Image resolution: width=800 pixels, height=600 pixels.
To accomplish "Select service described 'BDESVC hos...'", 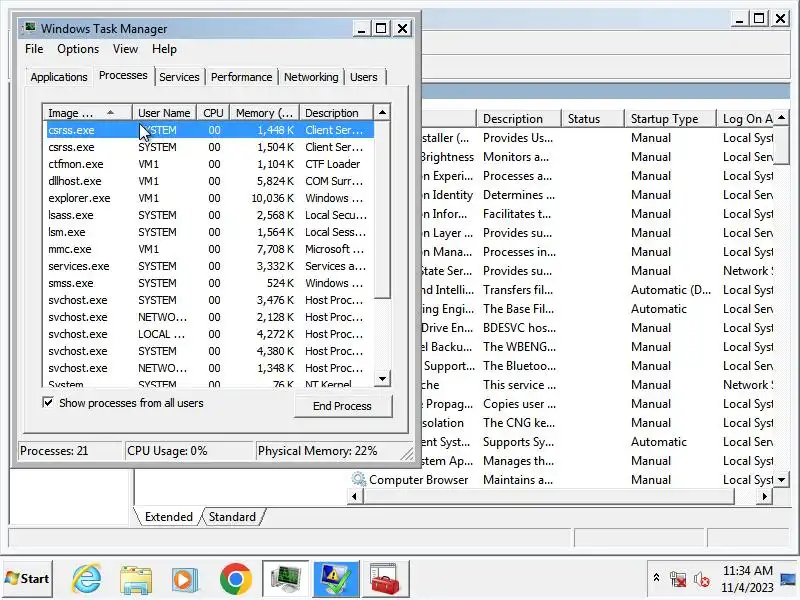I will 598,328.
